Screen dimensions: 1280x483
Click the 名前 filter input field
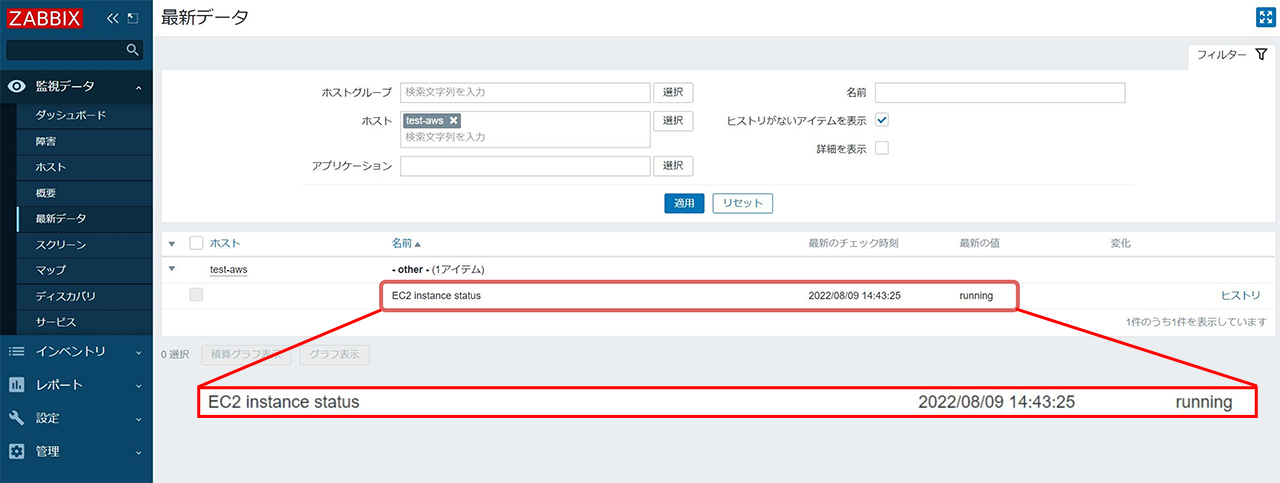(1000, 92)
